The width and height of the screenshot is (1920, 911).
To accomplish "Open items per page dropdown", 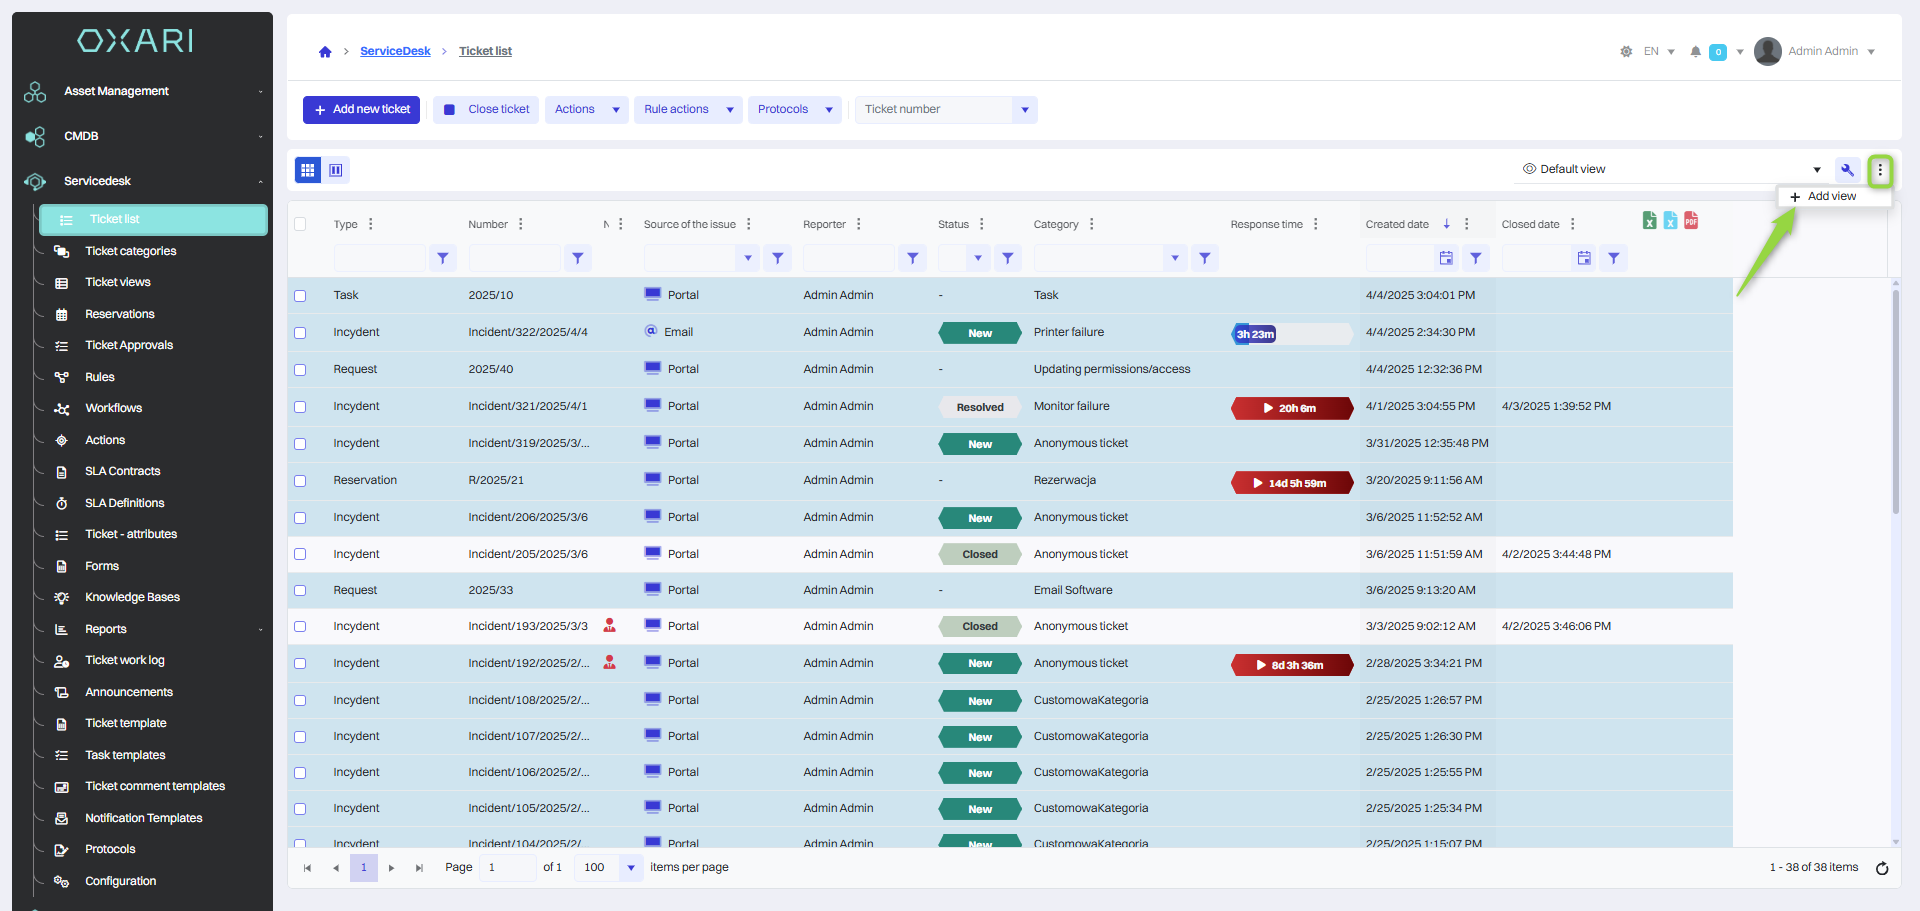I will point(631,868).
